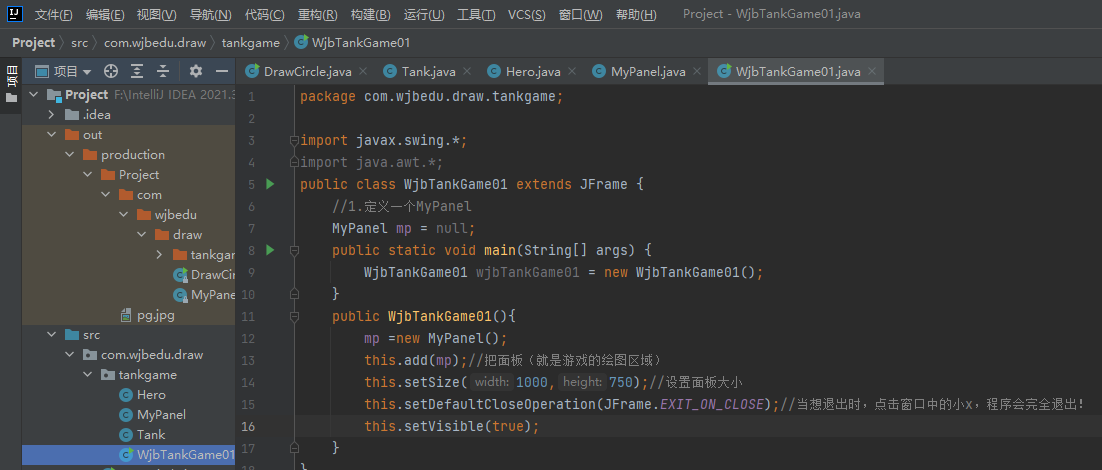Switch to the MyPanel.java tab
Image resolution: width=1102 pixels, height=470 pixels.
pyautogui.click(x=647, y=72)
